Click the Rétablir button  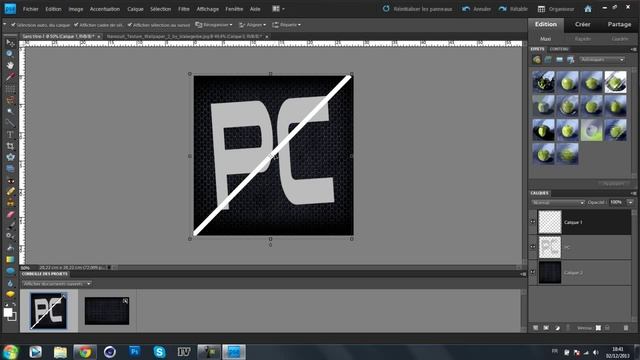pos(513,9)
